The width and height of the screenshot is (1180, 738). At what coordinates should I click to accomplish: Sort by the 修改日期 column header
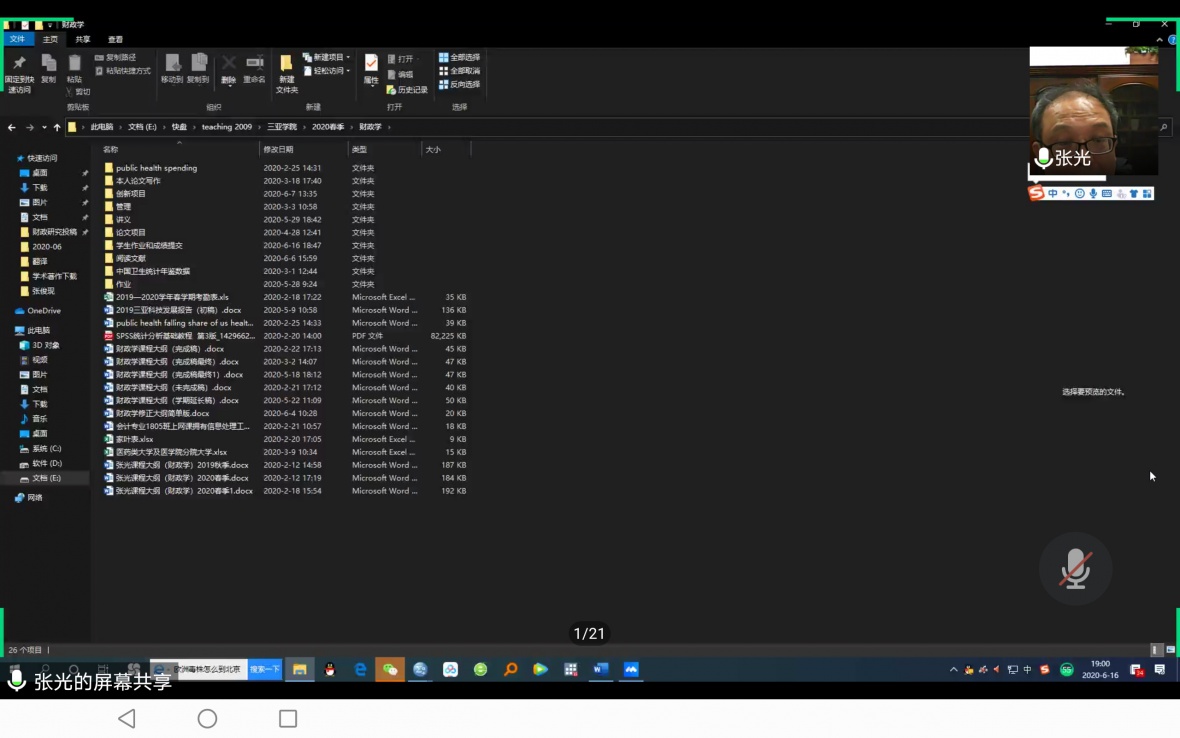tap(279, 149)
